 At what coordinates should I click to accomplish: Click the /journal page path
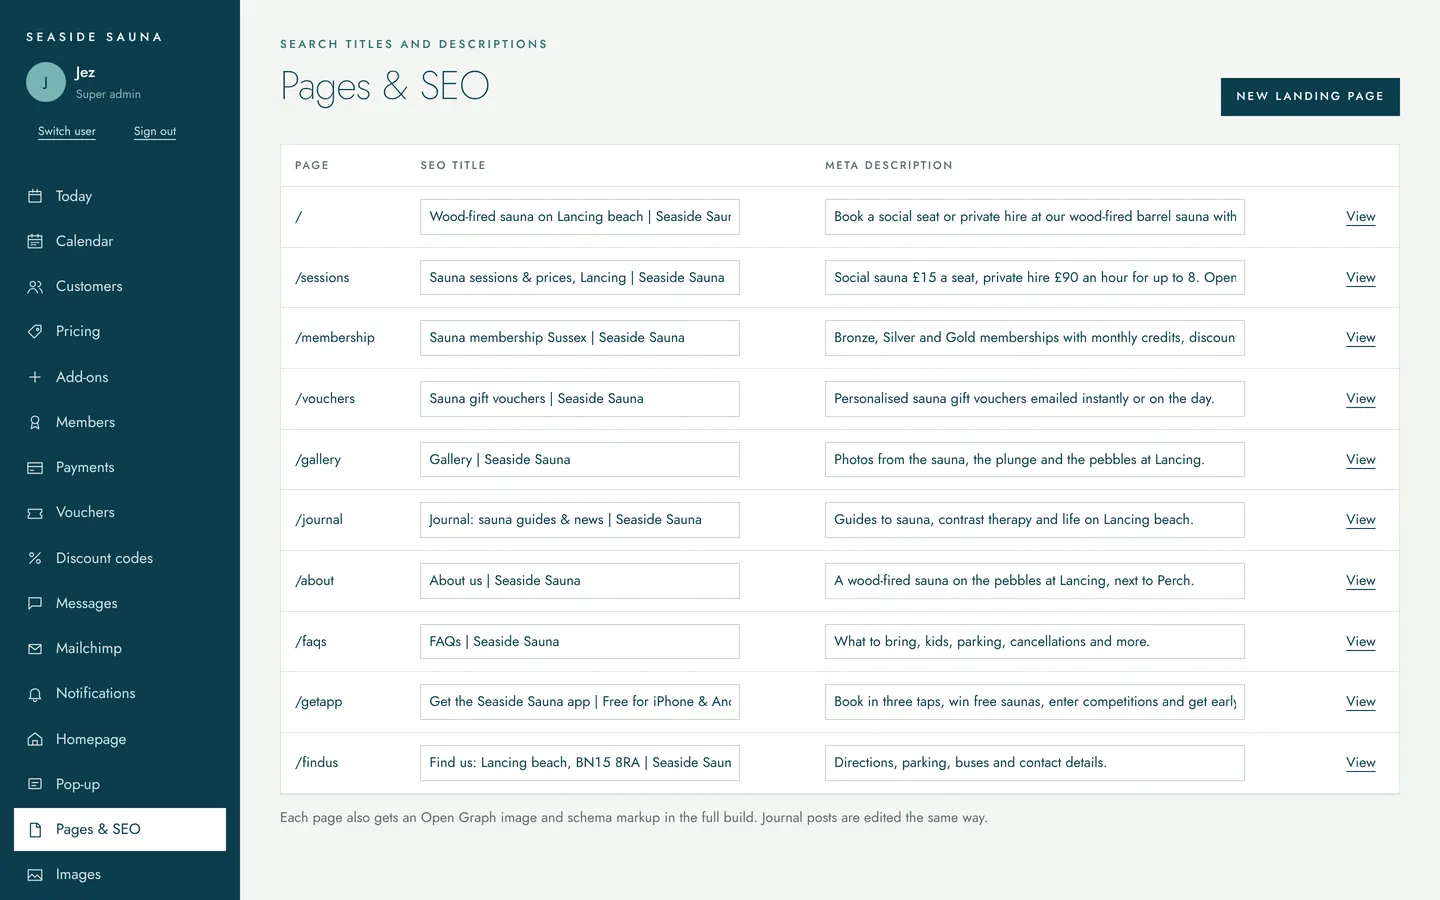[x=319, y=520]
